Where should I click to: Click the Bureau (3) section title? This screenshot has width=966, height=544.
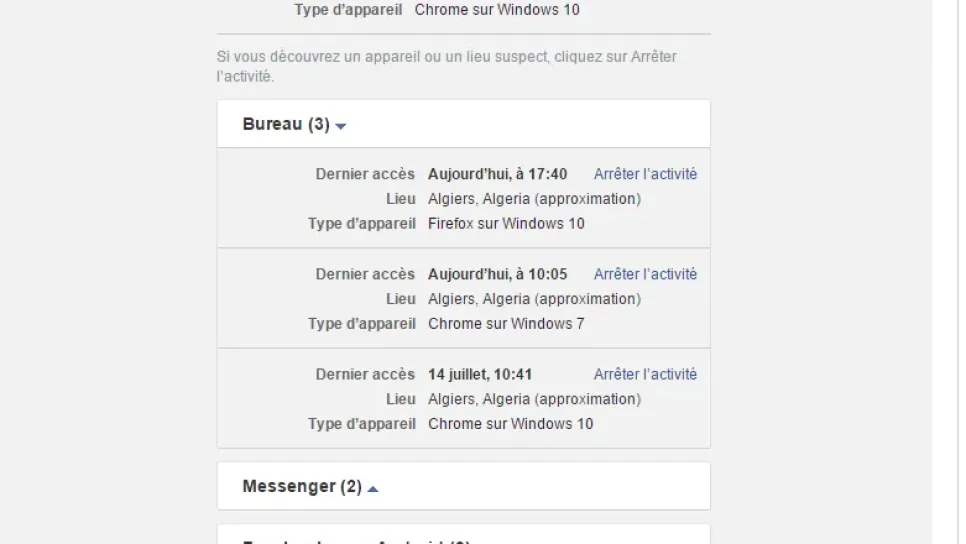pyautogui.click(x=285, y=124)
